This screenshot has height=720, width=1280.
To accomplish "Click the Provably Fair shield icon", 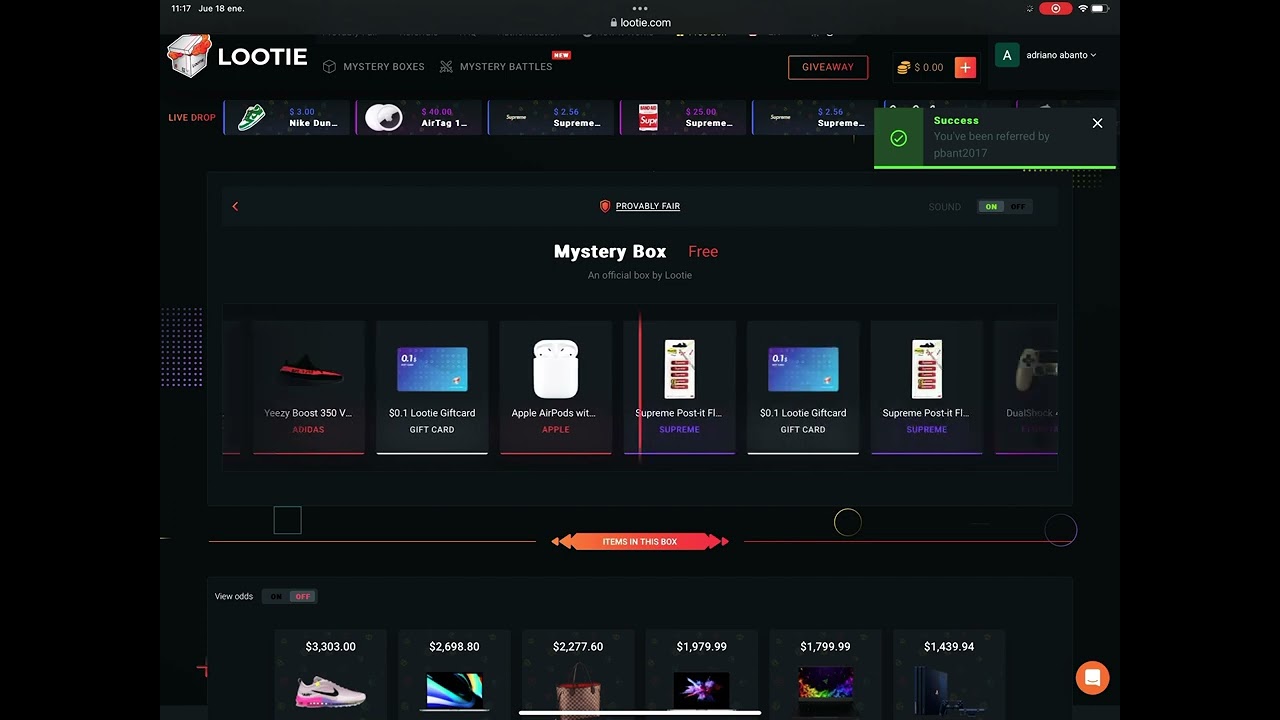I will [605, 206].
